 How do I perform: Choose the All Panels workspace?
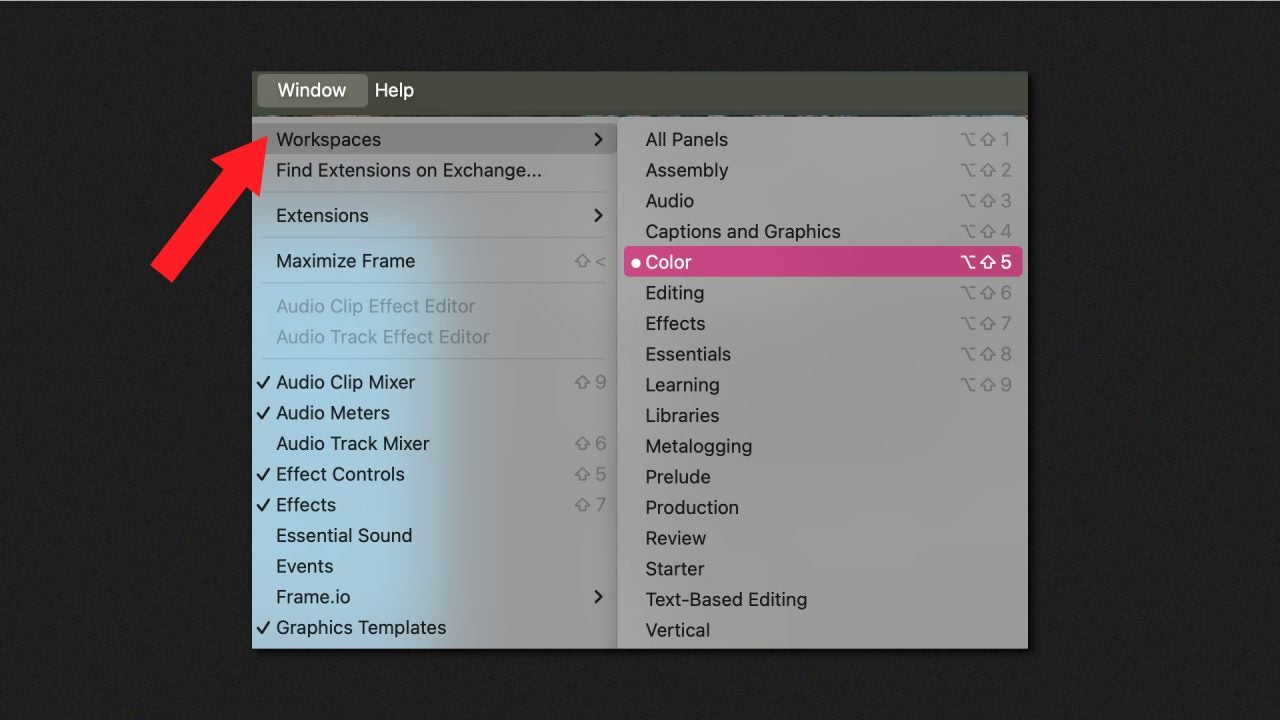point(686,140)
